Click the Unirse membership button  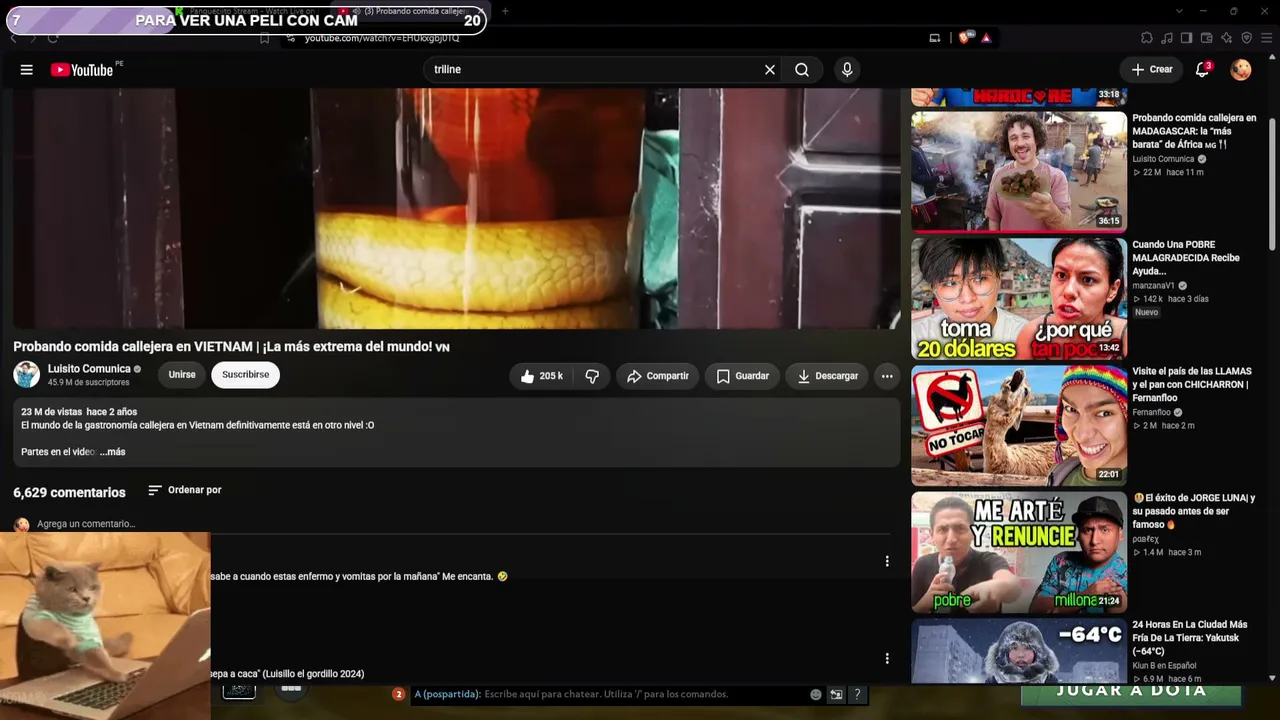[x=182, y=375]
